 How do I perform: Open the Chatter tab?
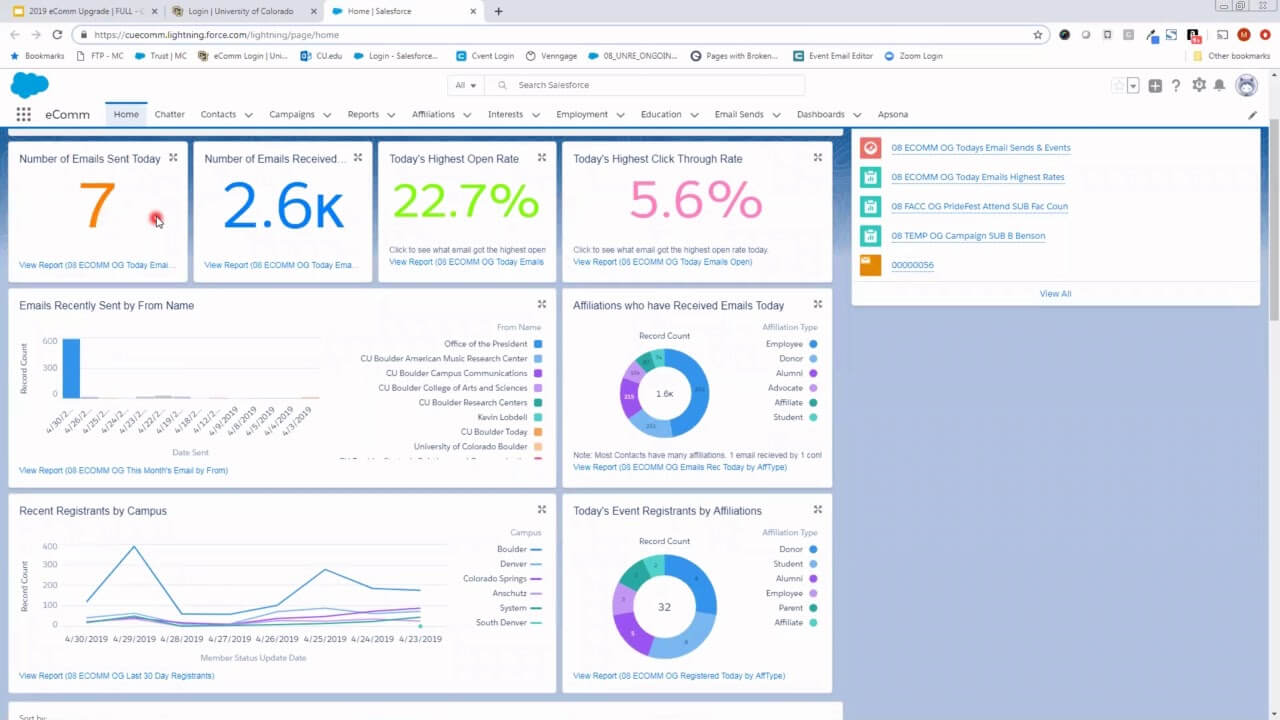click(170, 114)
